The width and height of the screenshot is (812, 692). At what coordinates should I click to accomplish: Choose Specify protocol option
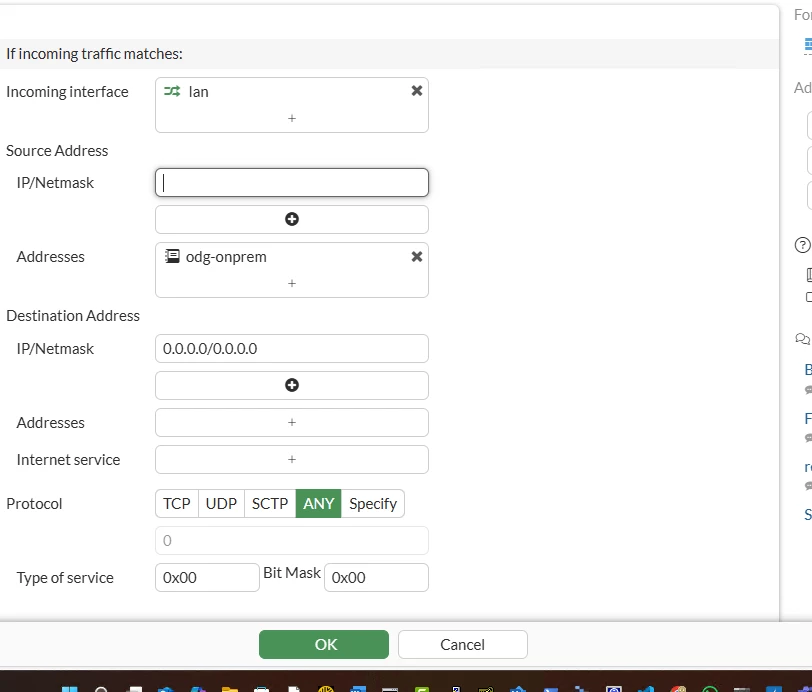tap(373, 503)
